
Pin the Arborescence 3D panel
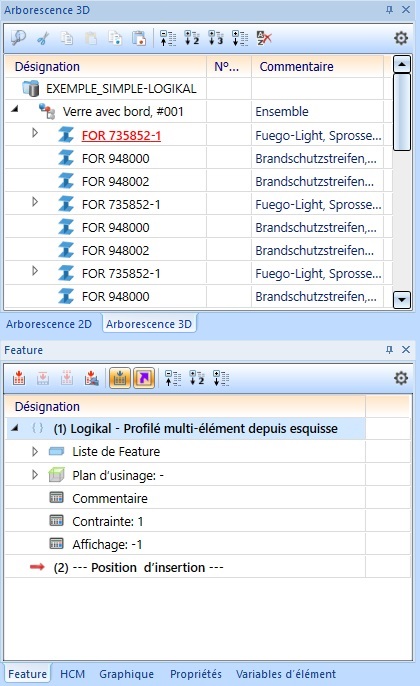[x=389, y=10]
